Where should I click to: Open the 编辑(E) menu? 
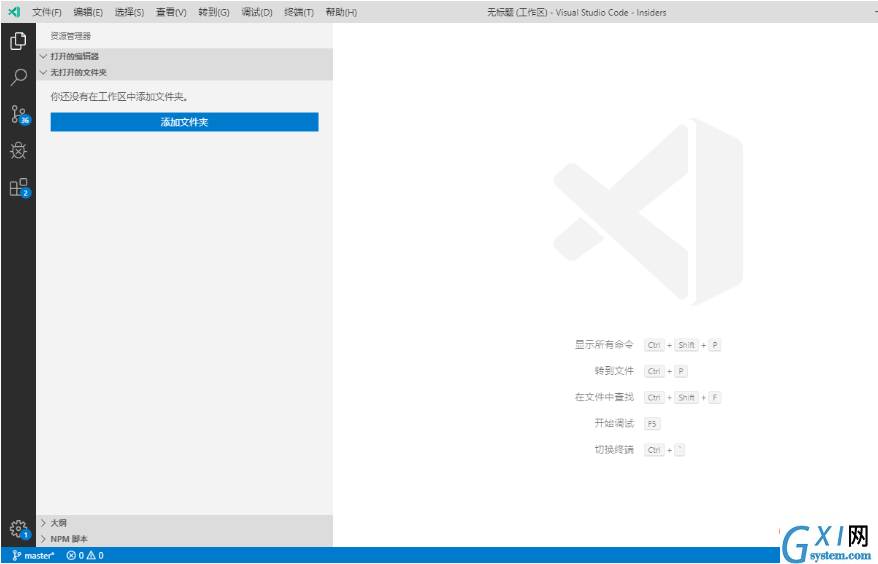click(88, 12)
